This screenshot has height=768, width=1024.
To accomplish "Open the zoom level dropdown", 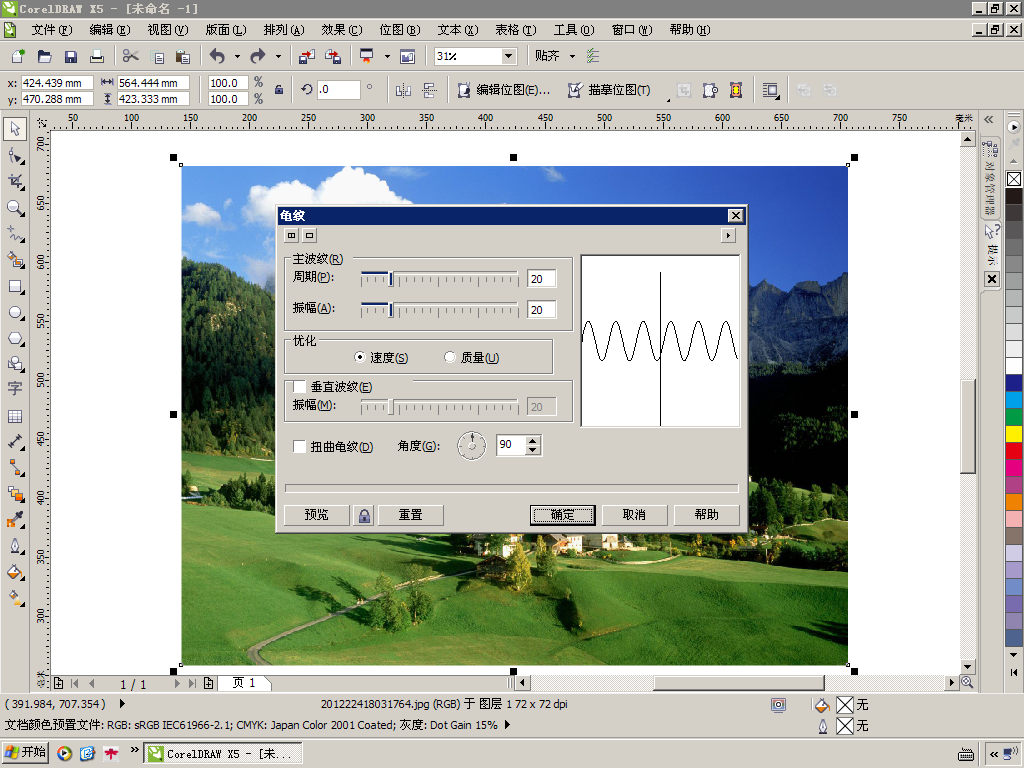I will pos(508,56).
